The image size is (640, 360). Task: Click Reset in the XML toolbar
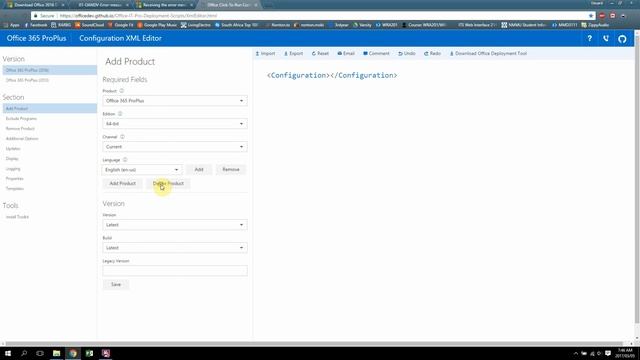(320, 53)
